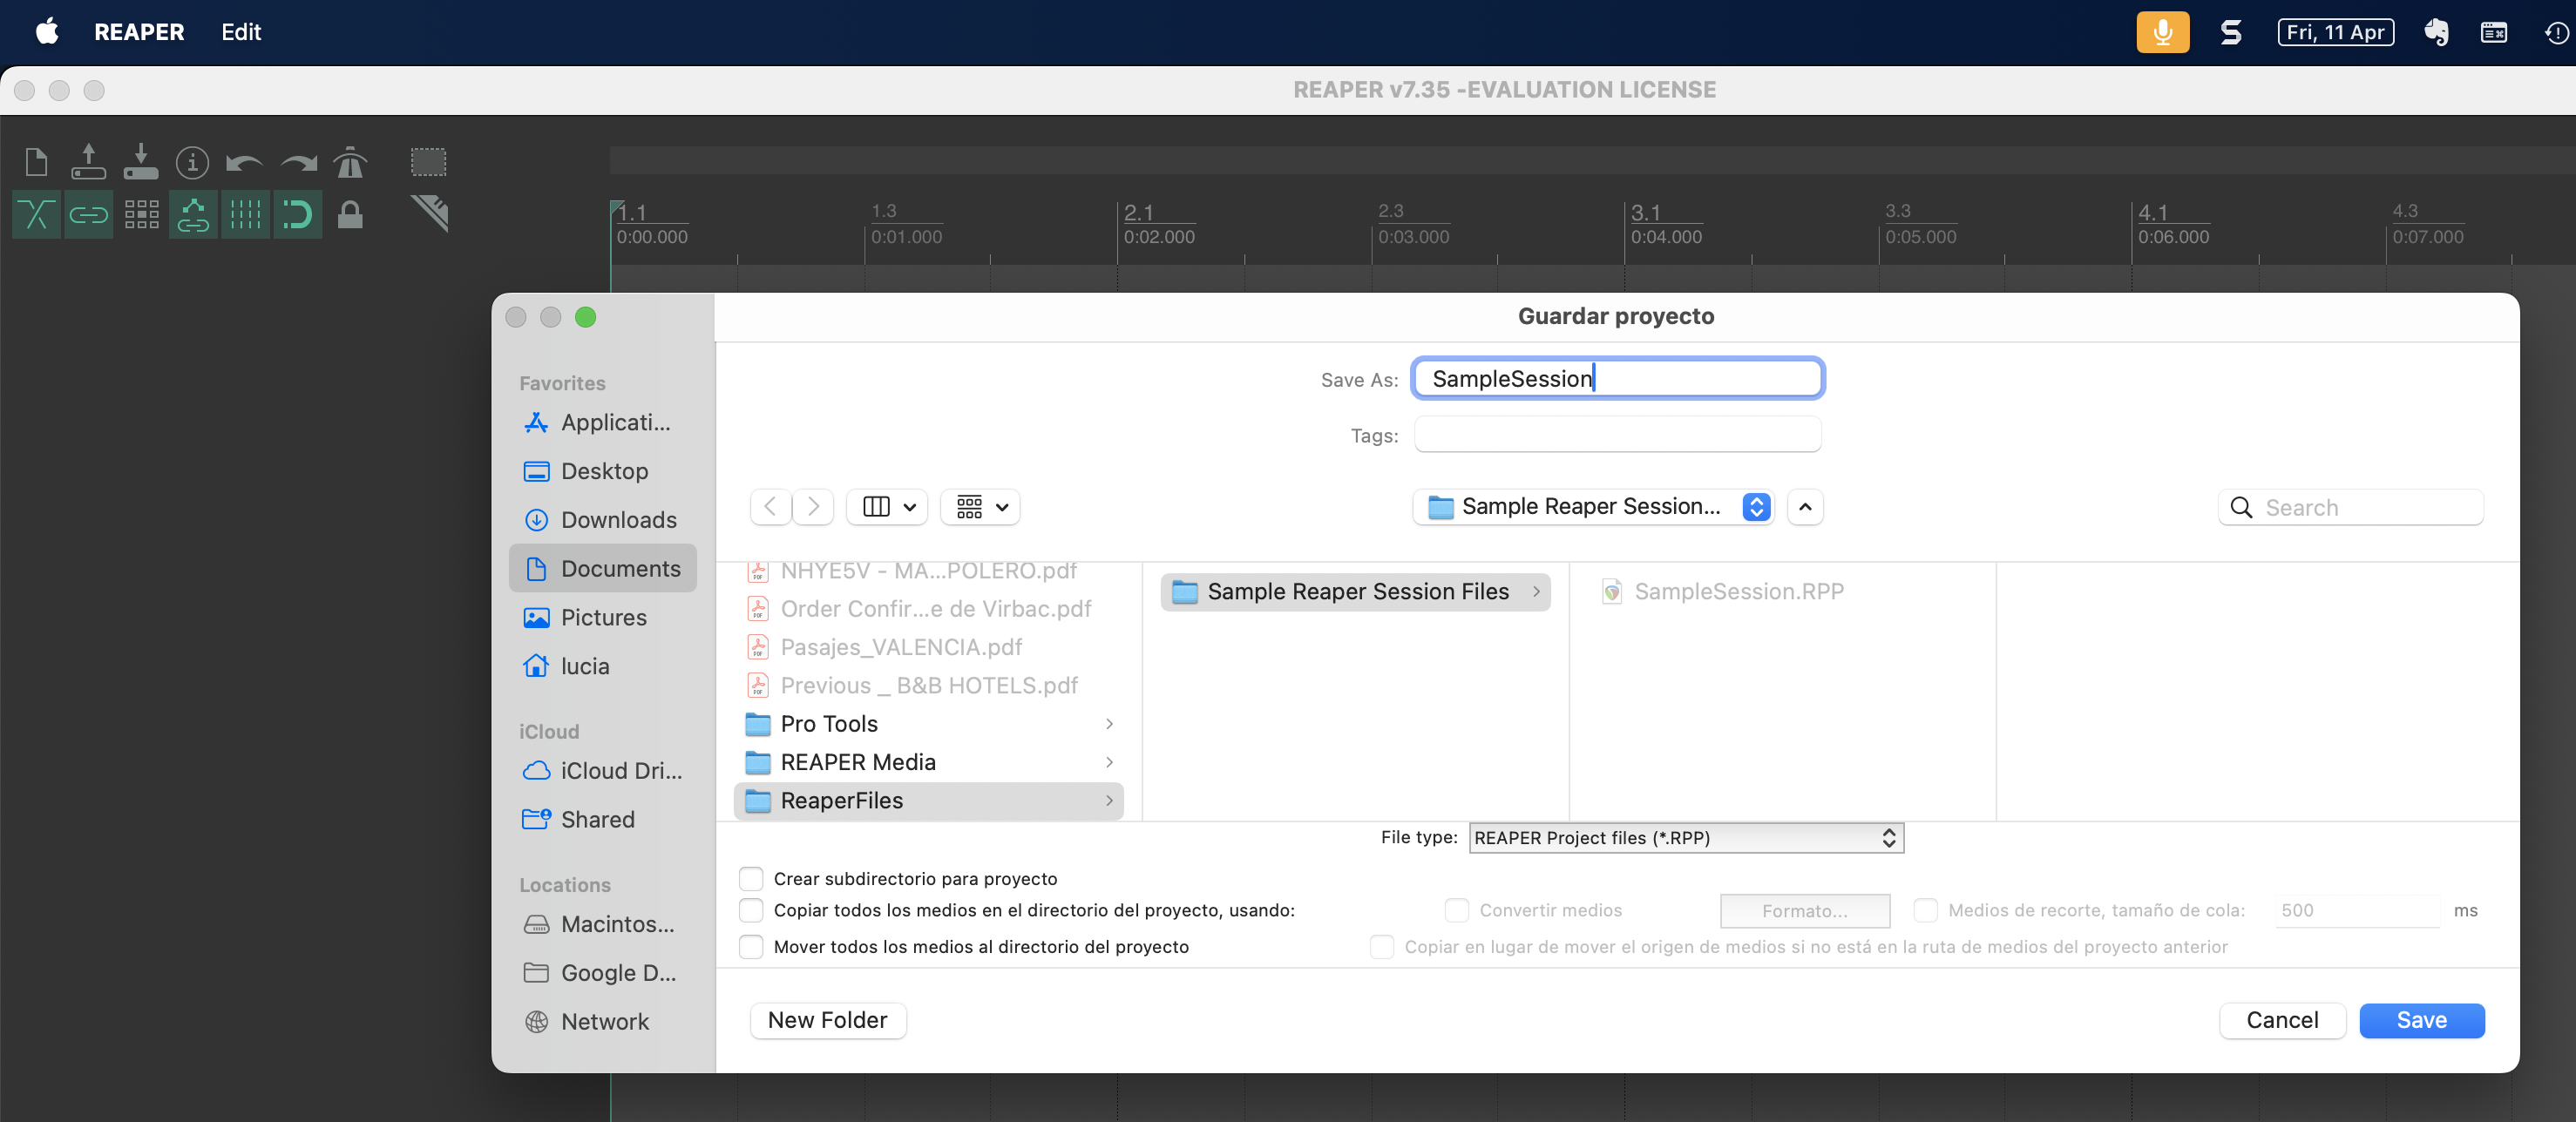2576x1122 pixels.
Task: Click the metronome icon in toolbar
Action: click(x=350, y=162)
